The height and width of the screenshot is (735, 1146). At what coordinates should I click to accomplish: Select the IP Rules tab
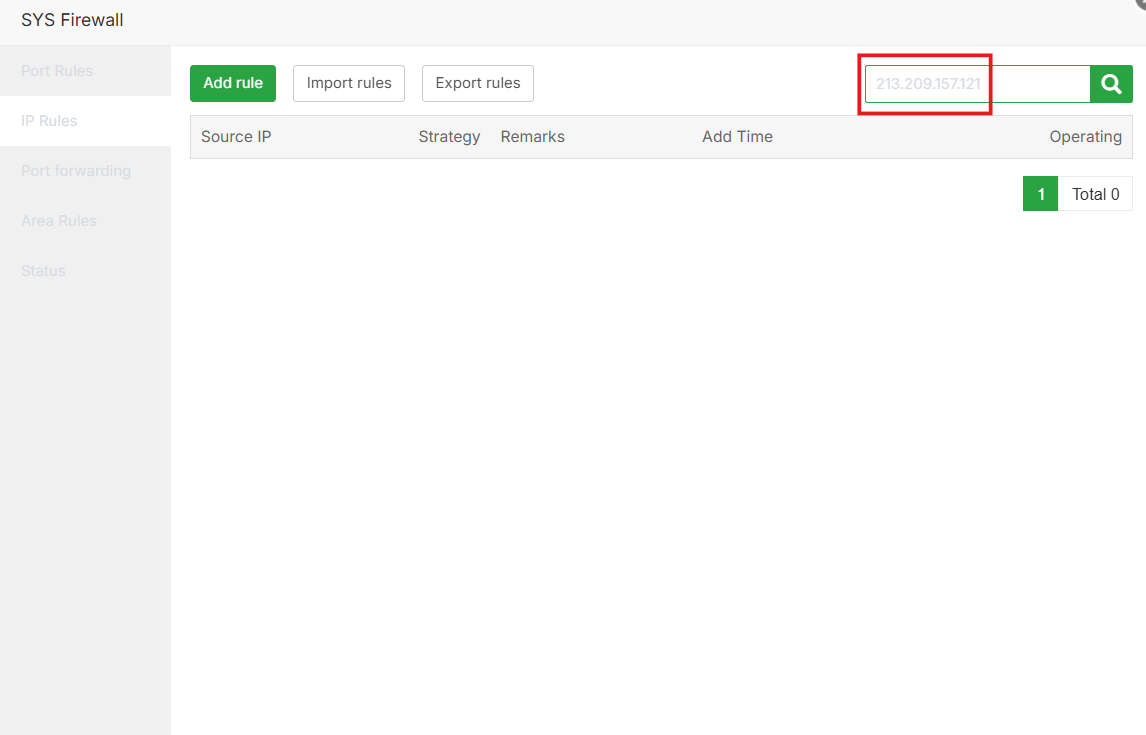[x=86, y=121]
